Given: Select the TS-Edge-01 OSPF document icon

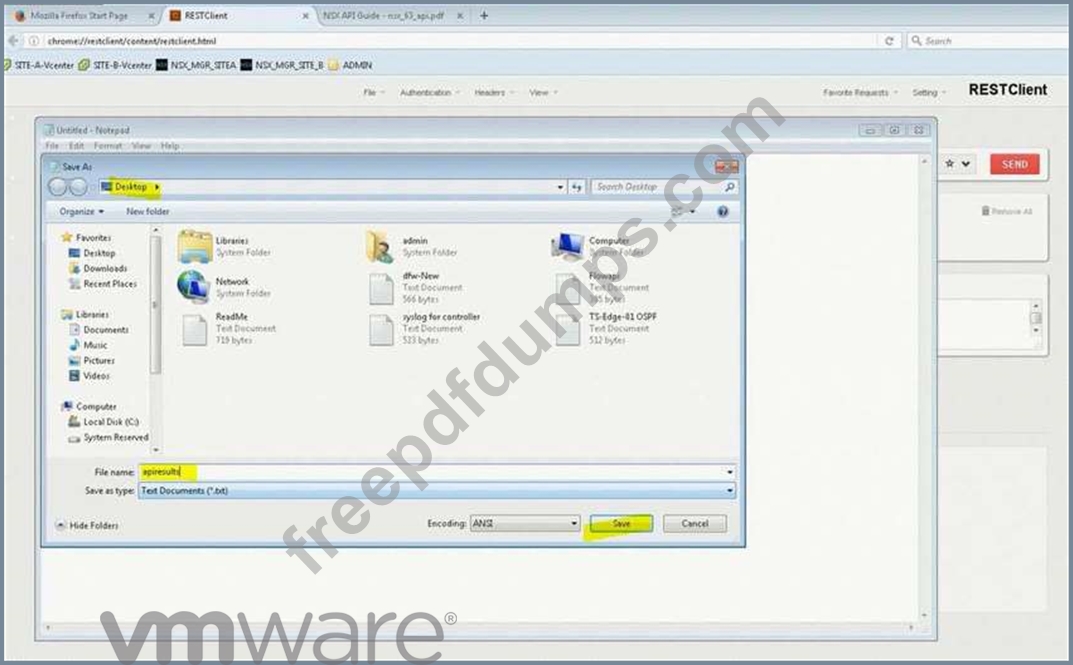Looking at the screenshot, I should [568, 329].
